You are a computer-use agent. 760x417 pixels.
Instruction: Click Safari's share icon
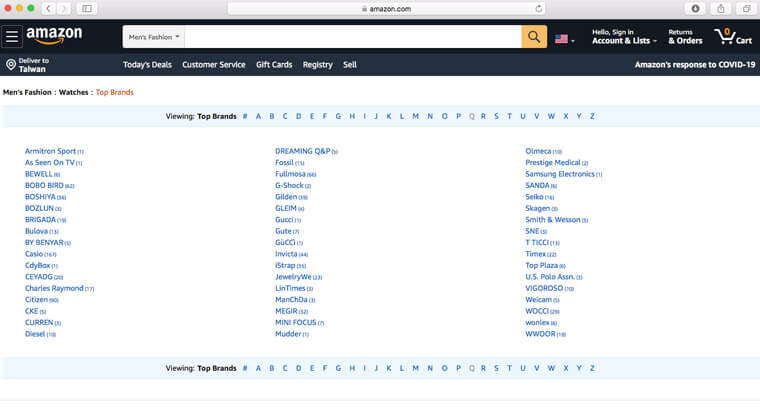(x=721, y=8)
